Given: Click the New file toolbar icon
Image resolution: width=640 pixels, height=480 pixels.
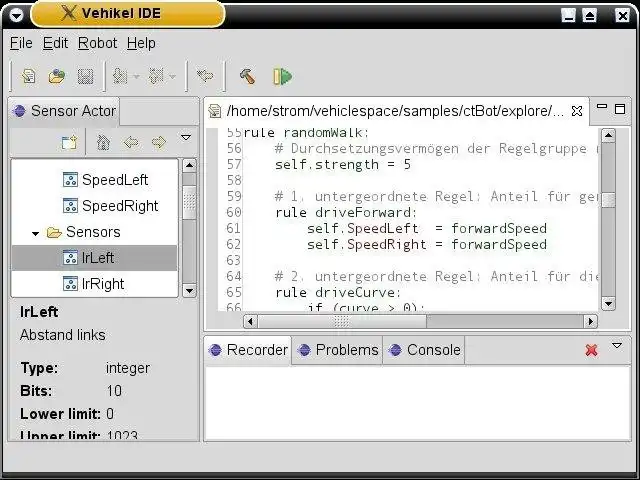Looking at the screenshot, I should [x=29, y=76].
